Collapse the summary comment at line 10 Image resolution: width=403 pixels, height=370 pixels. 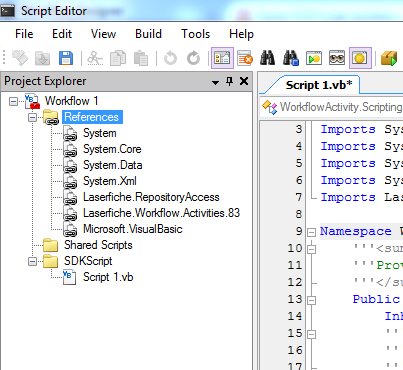click(x=311, y=249)
